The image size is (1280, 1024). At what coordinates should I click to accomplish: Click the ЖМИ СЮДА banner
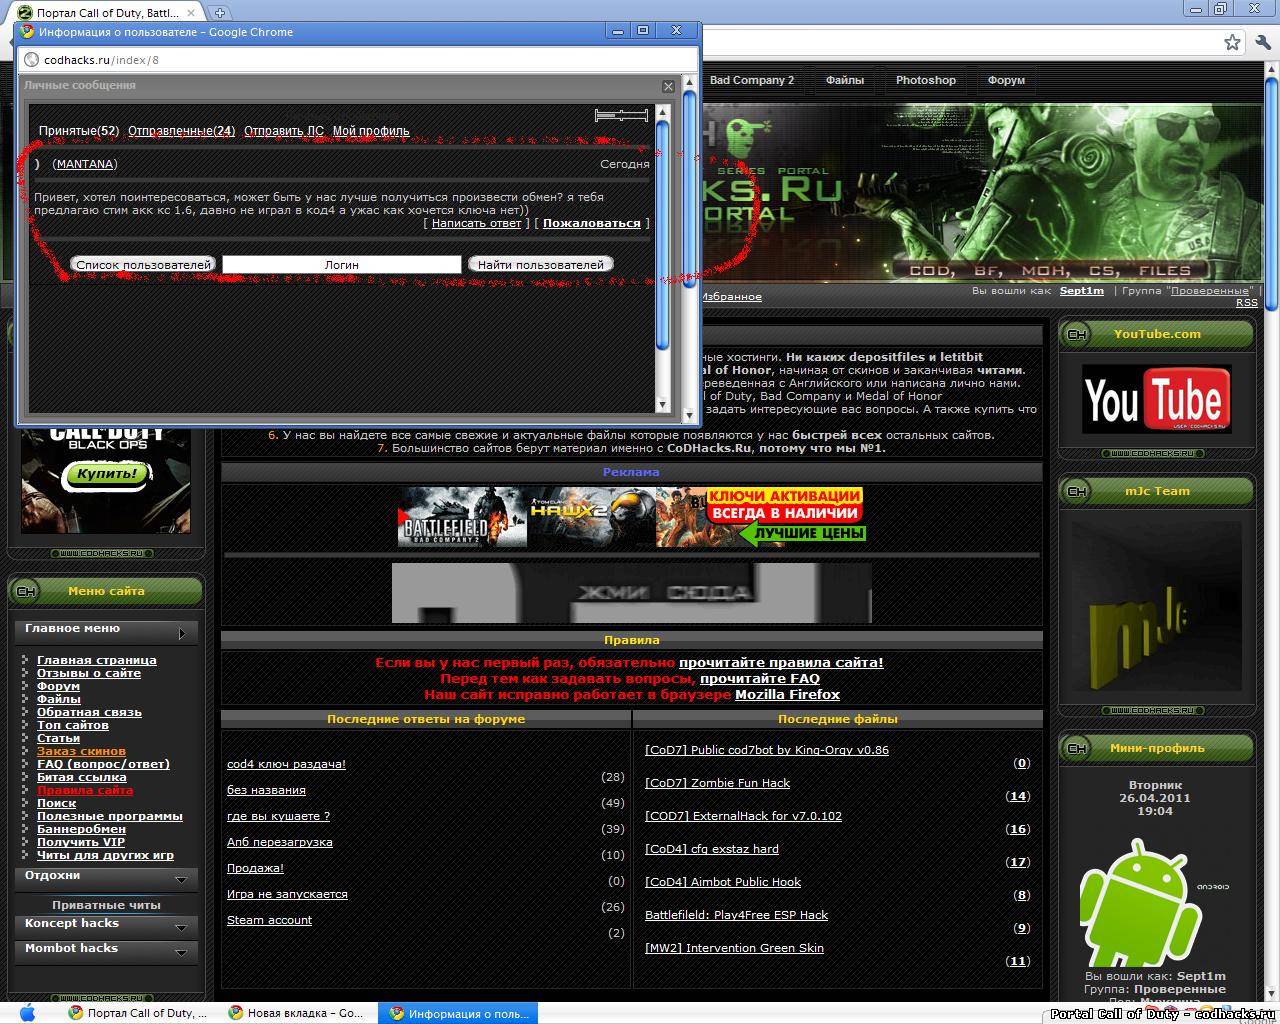click(631, 592)
